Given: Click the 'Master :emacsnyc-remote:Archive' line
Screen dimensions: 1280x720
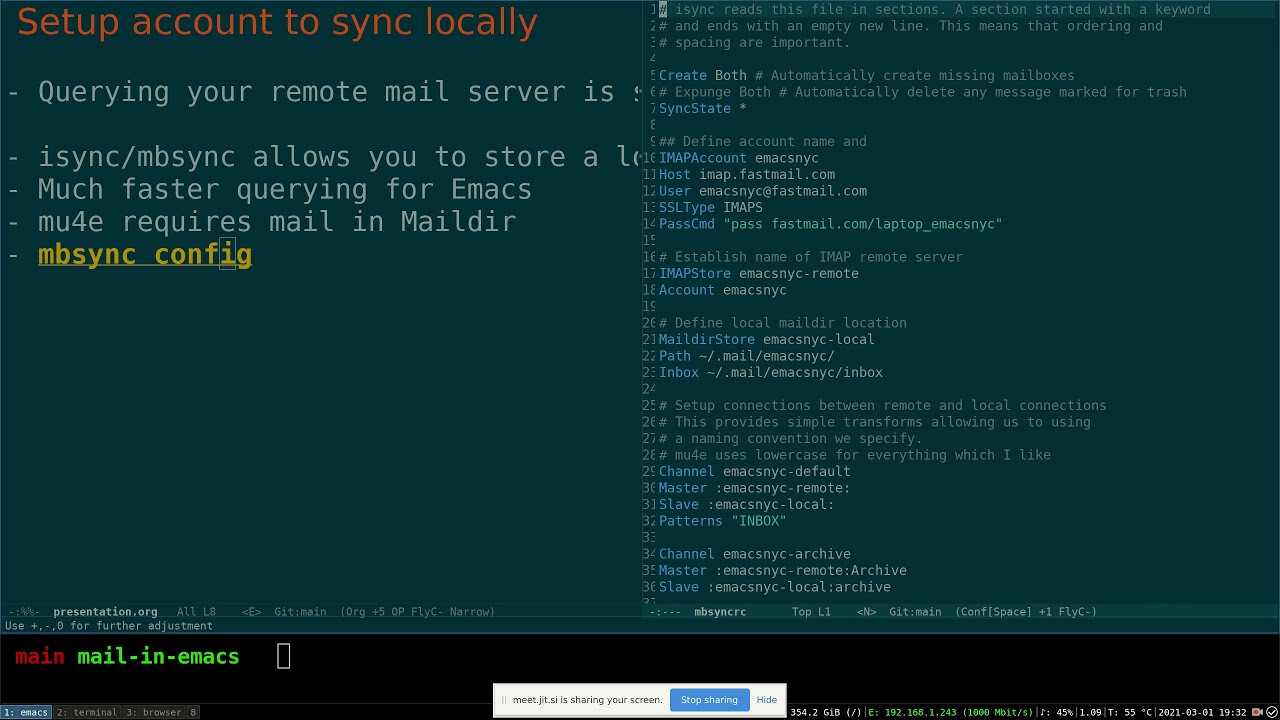Looking at the screenshot, I should pyautogui.click(x=783, y=570).
